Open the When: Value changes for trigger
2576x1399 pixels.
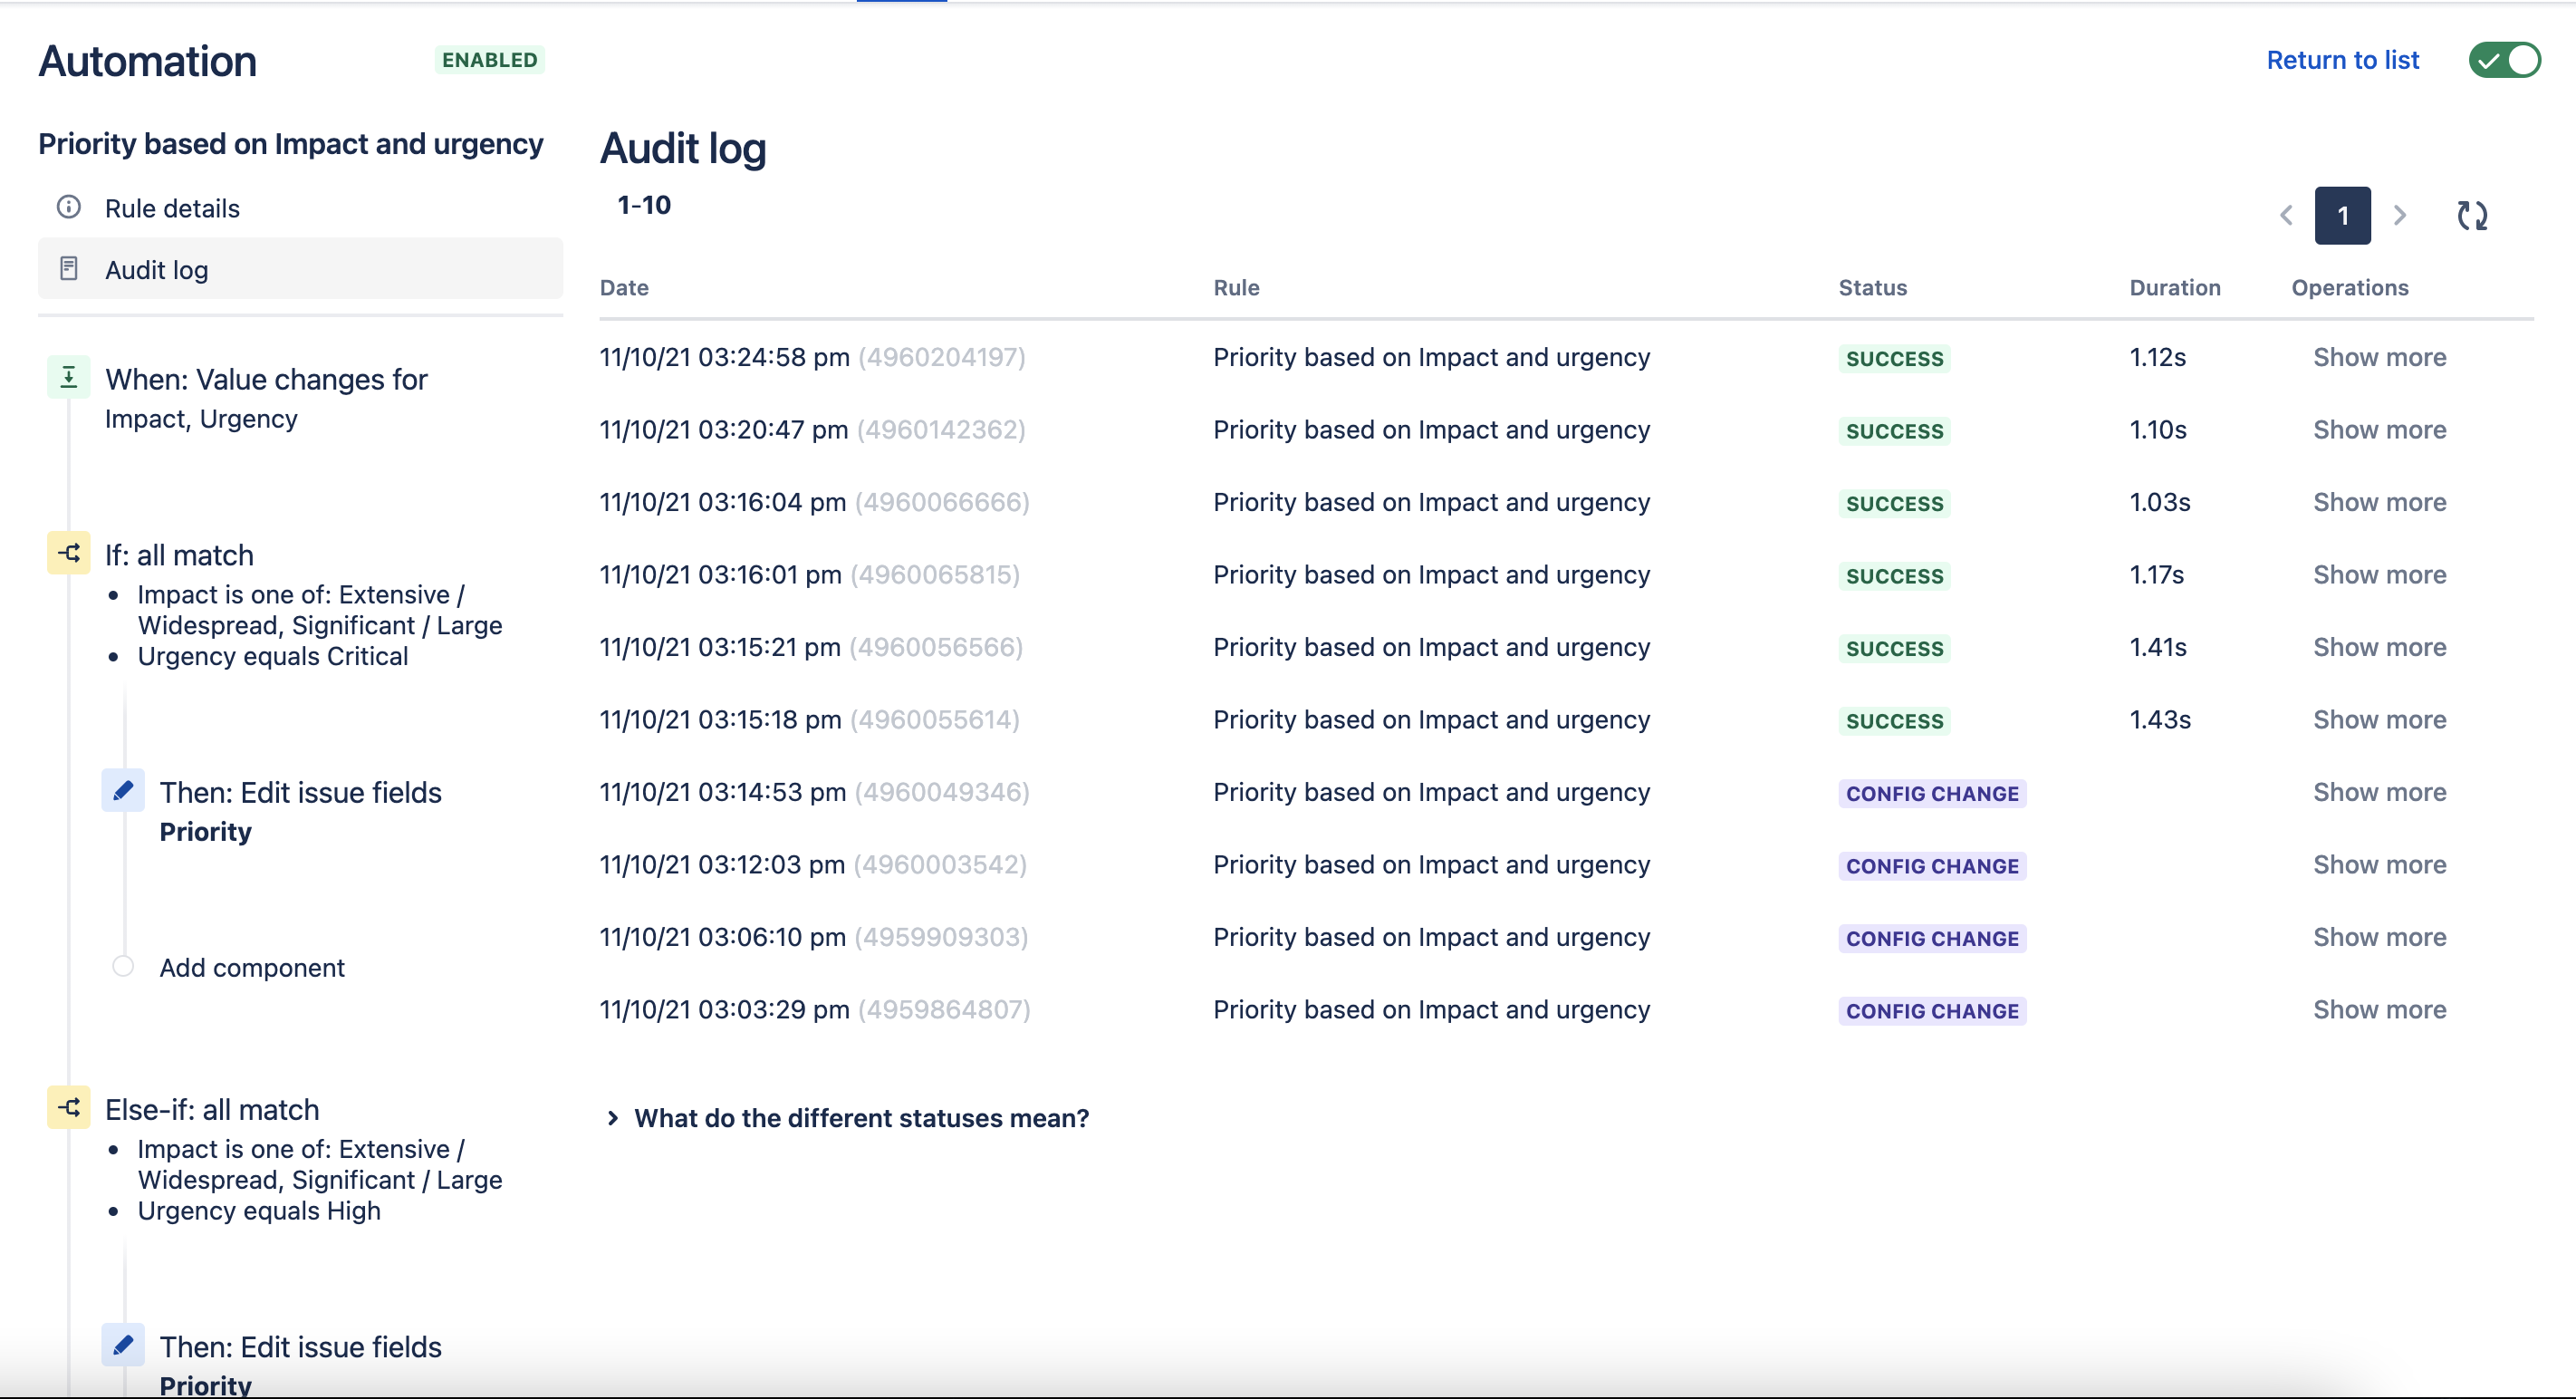tap(266, 397)
